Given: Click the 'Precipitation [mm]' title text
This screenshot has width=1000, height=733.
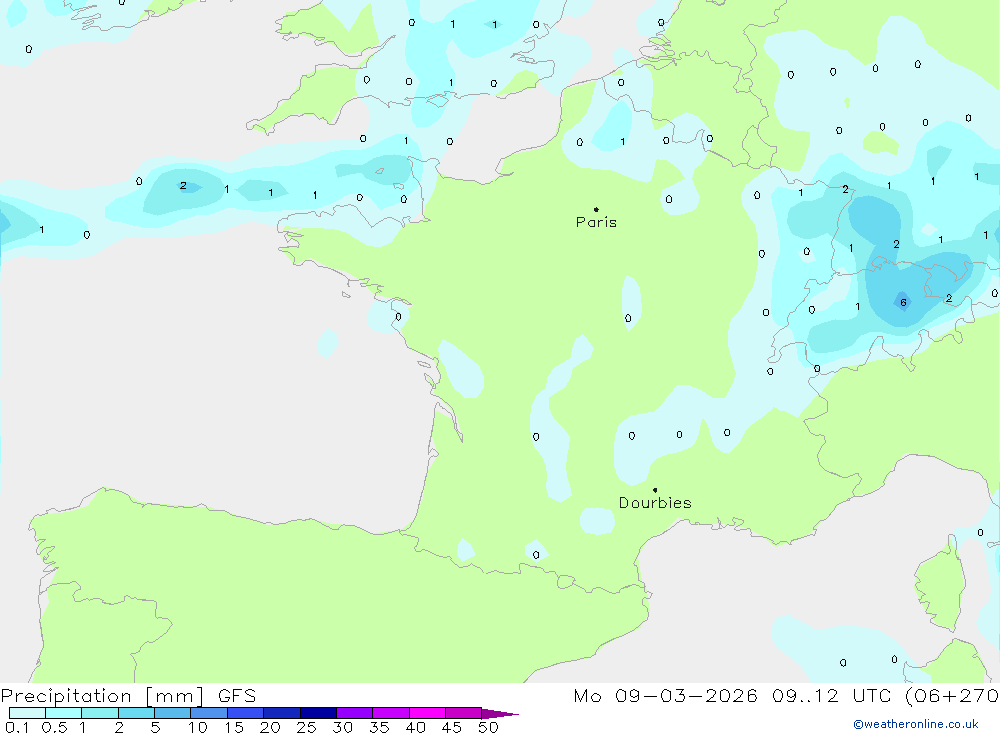Looking at the screenshot, I should (x=103, y=695).
